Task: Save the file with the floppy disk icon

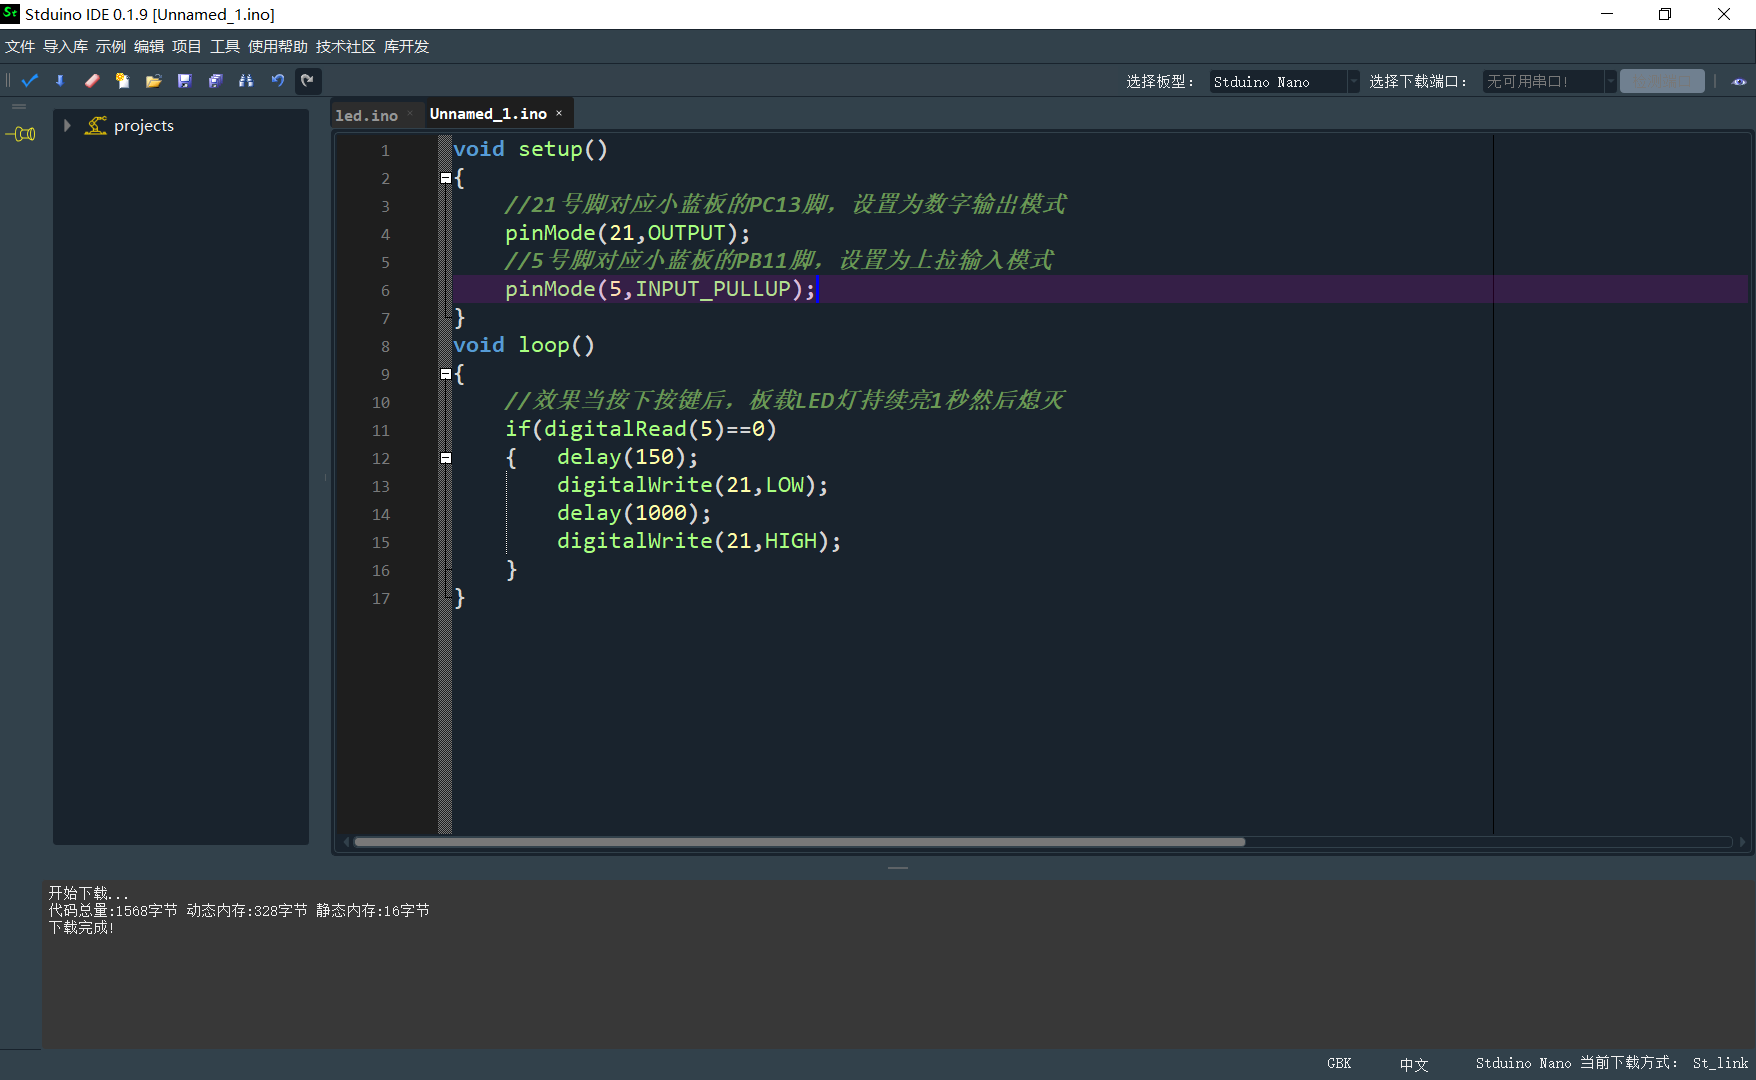Action: pyautogui.click(x=184, y=81)
